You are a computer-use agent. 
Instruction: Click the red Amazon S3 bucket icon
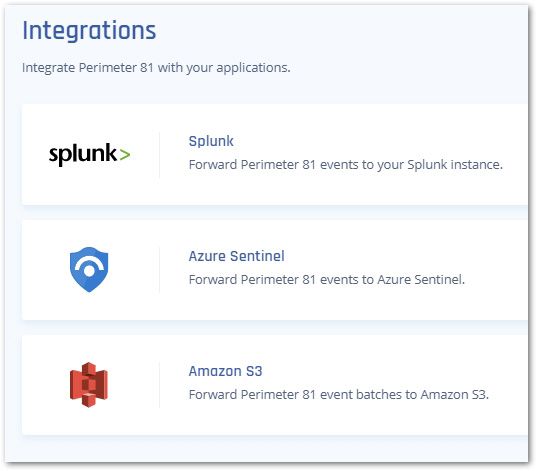point(89,385)
